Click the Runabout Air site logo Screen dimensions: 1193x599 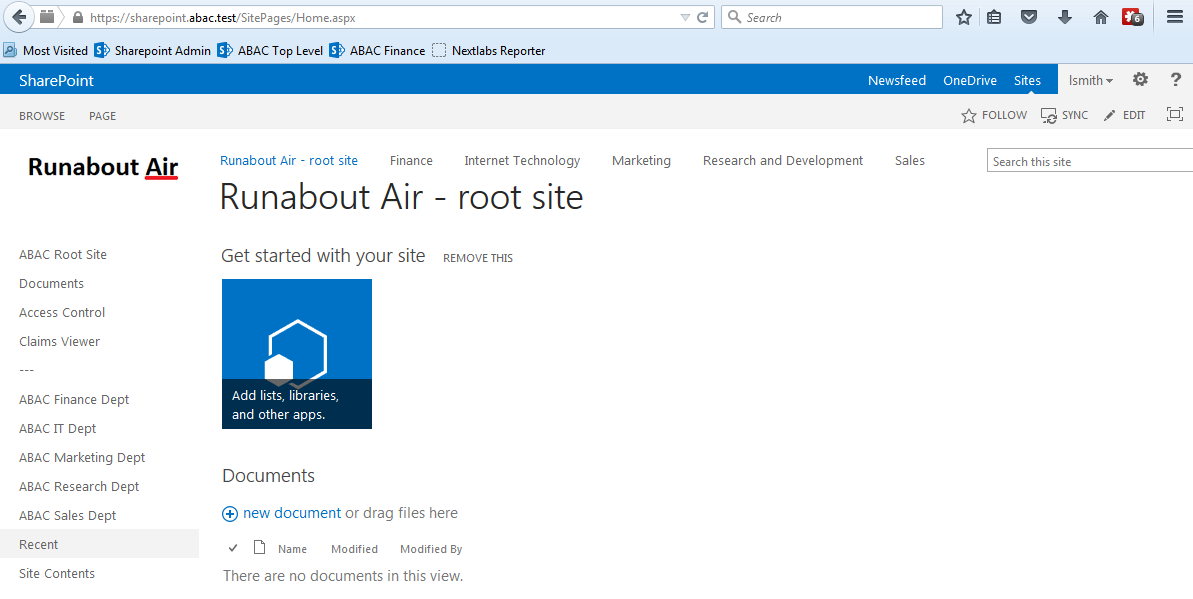pyautogui.click(x=103, y=167)
